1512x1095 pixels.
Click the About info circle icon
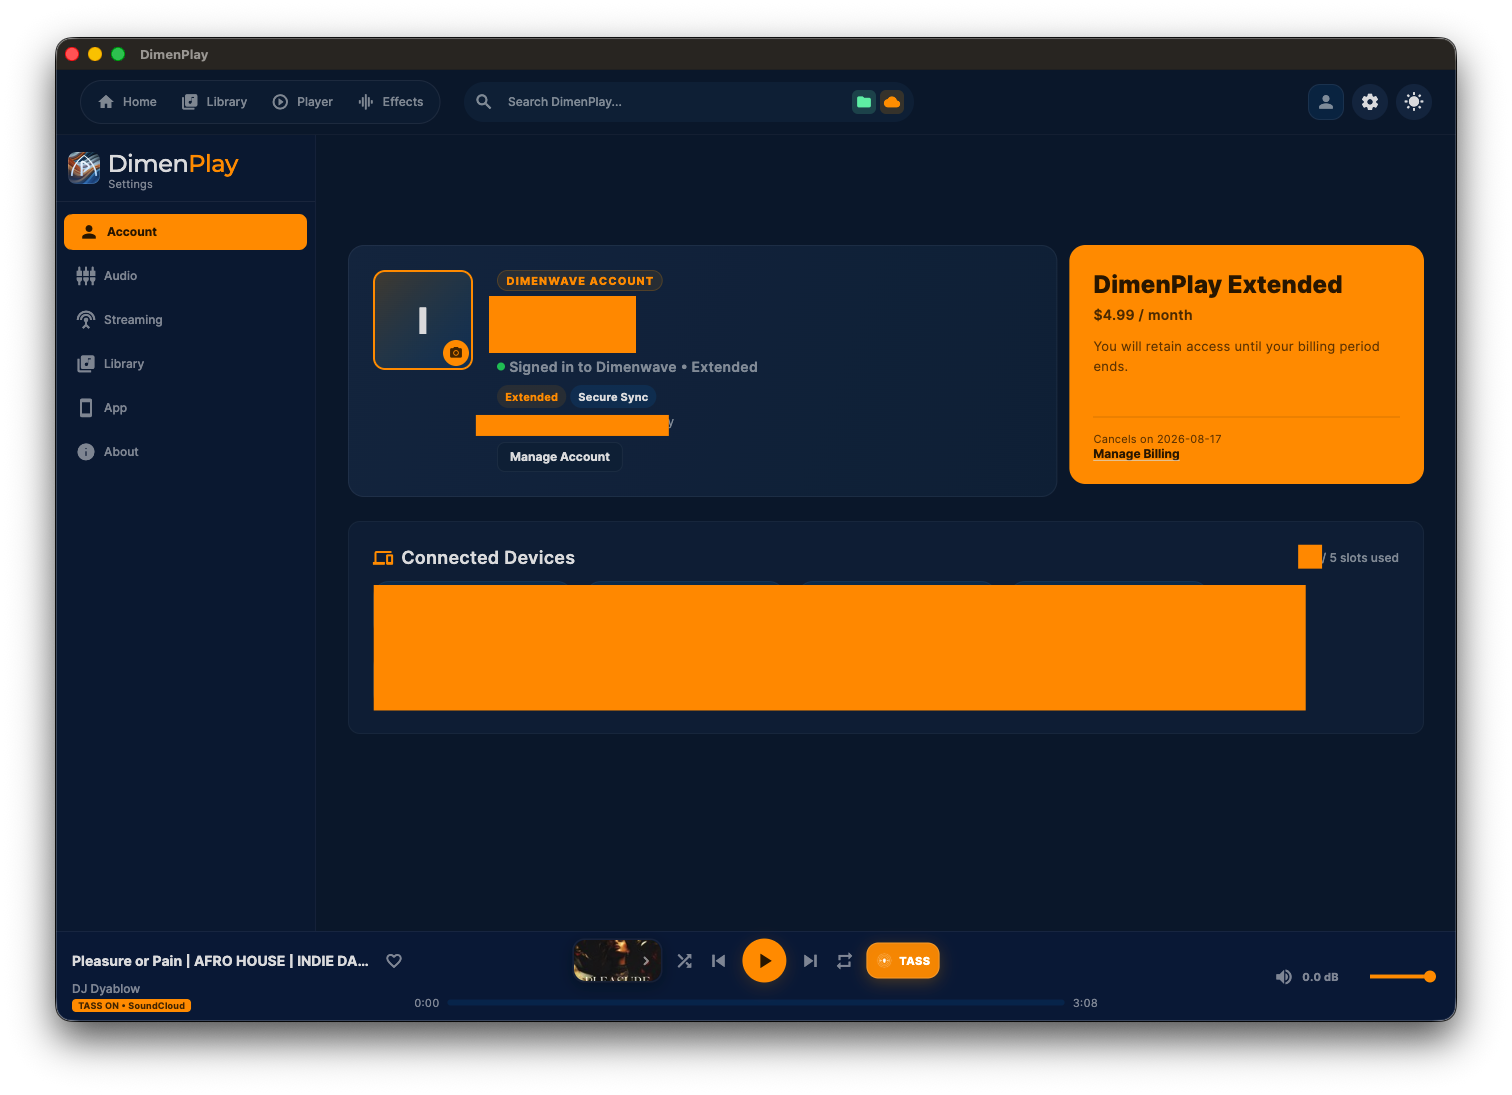coord(86,452)
